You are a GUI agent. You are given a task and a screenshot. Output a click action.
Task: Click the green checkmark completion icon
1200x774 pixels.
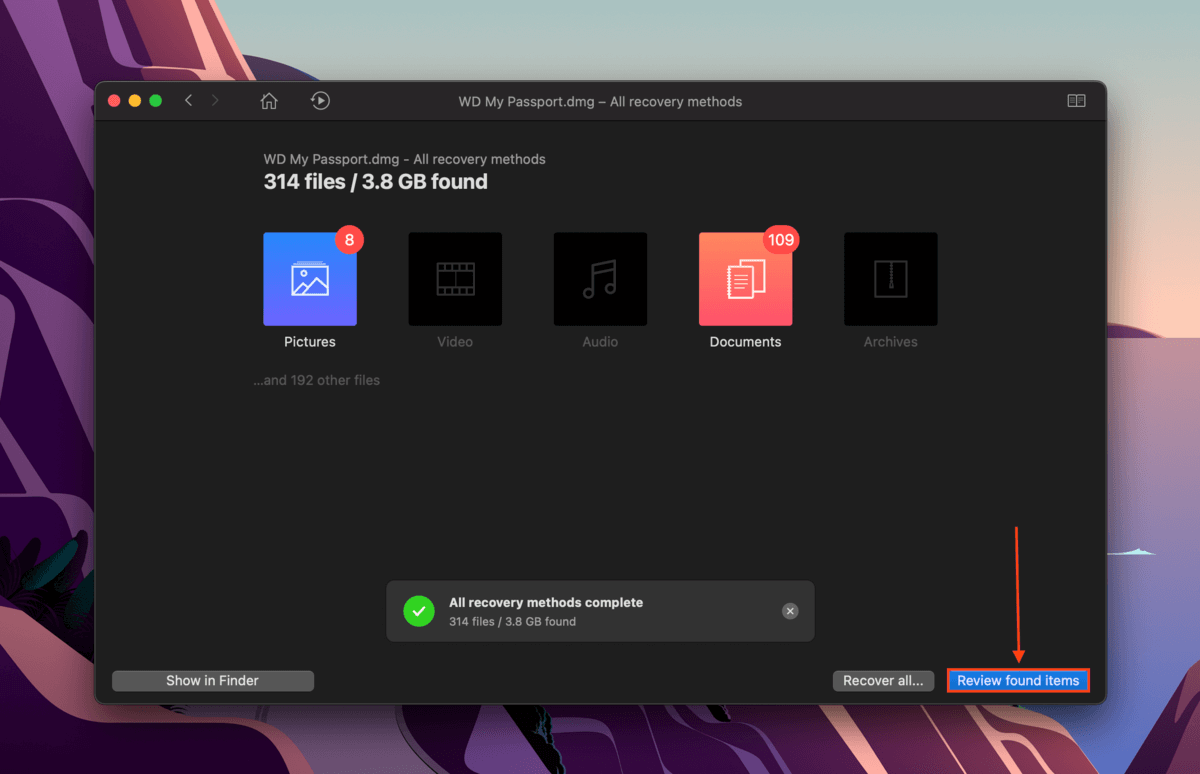click(x=419, y=611)
